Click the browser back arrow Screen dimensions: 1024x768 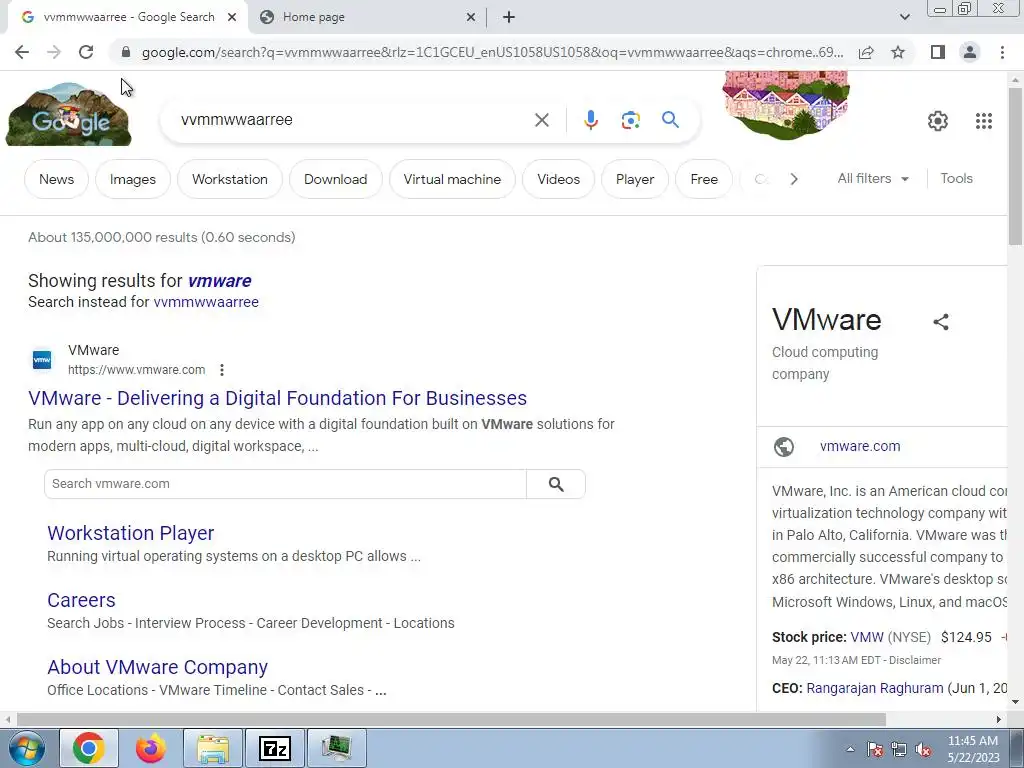[x=22, y=52]
